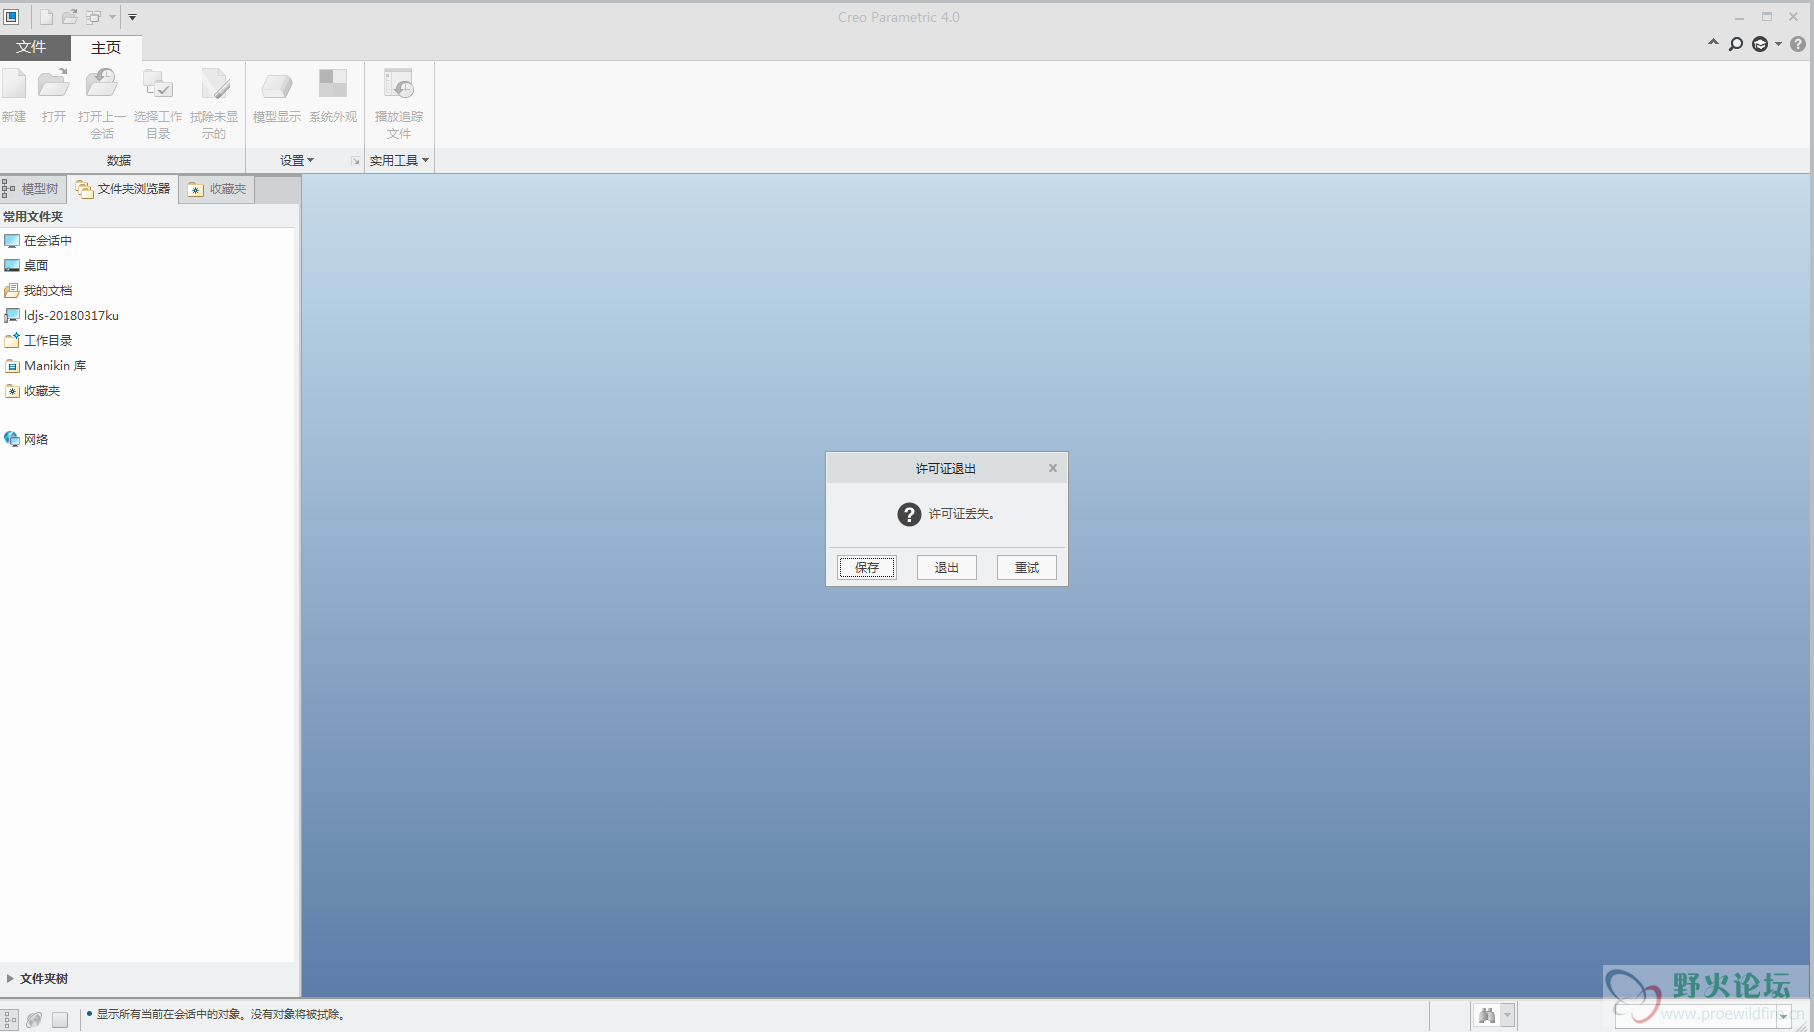This screenshot has width=1814, height=1032.
Task: Expand quick access toolbar customize dropdown
Action: click(132, 17)
